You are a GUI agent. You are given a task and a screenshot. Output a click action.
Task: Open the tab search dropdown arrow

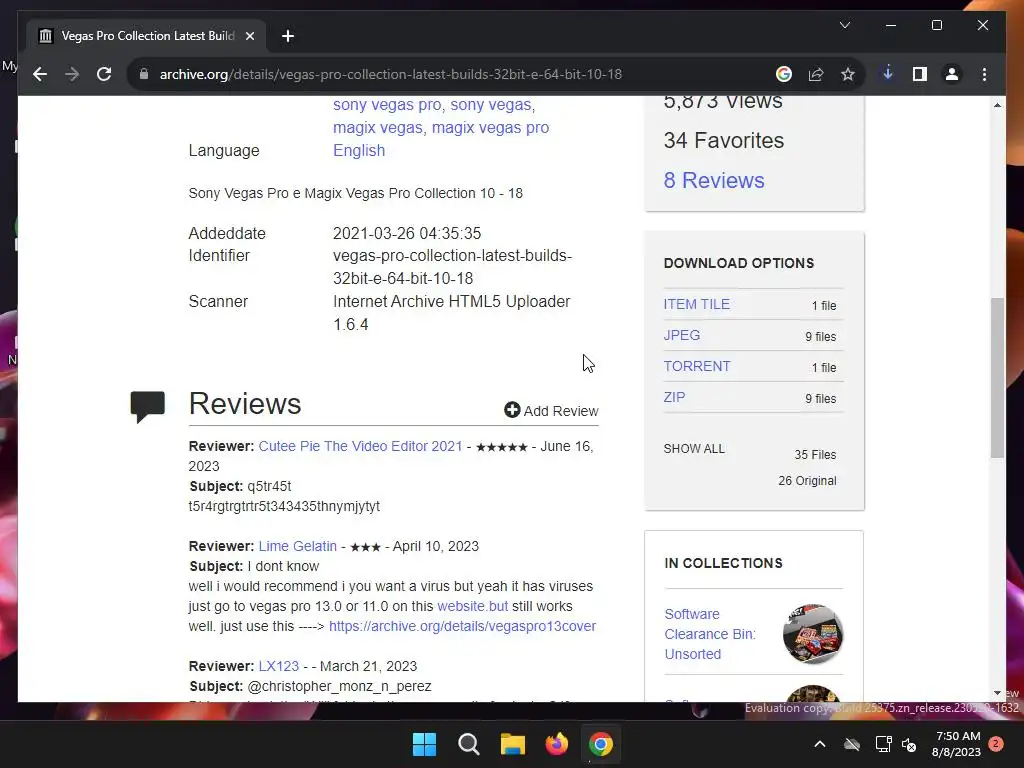[x=844, y=25]
